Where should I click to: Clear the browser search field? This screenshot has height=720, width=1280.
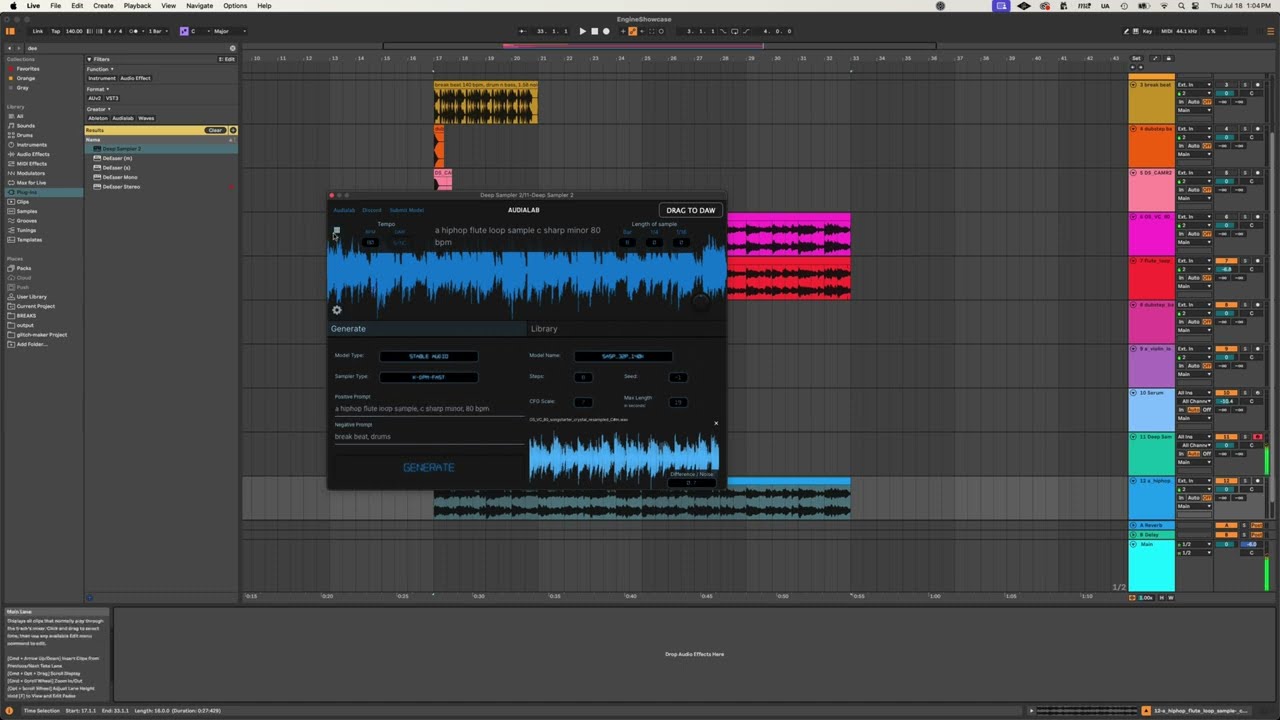coord(233,47)
